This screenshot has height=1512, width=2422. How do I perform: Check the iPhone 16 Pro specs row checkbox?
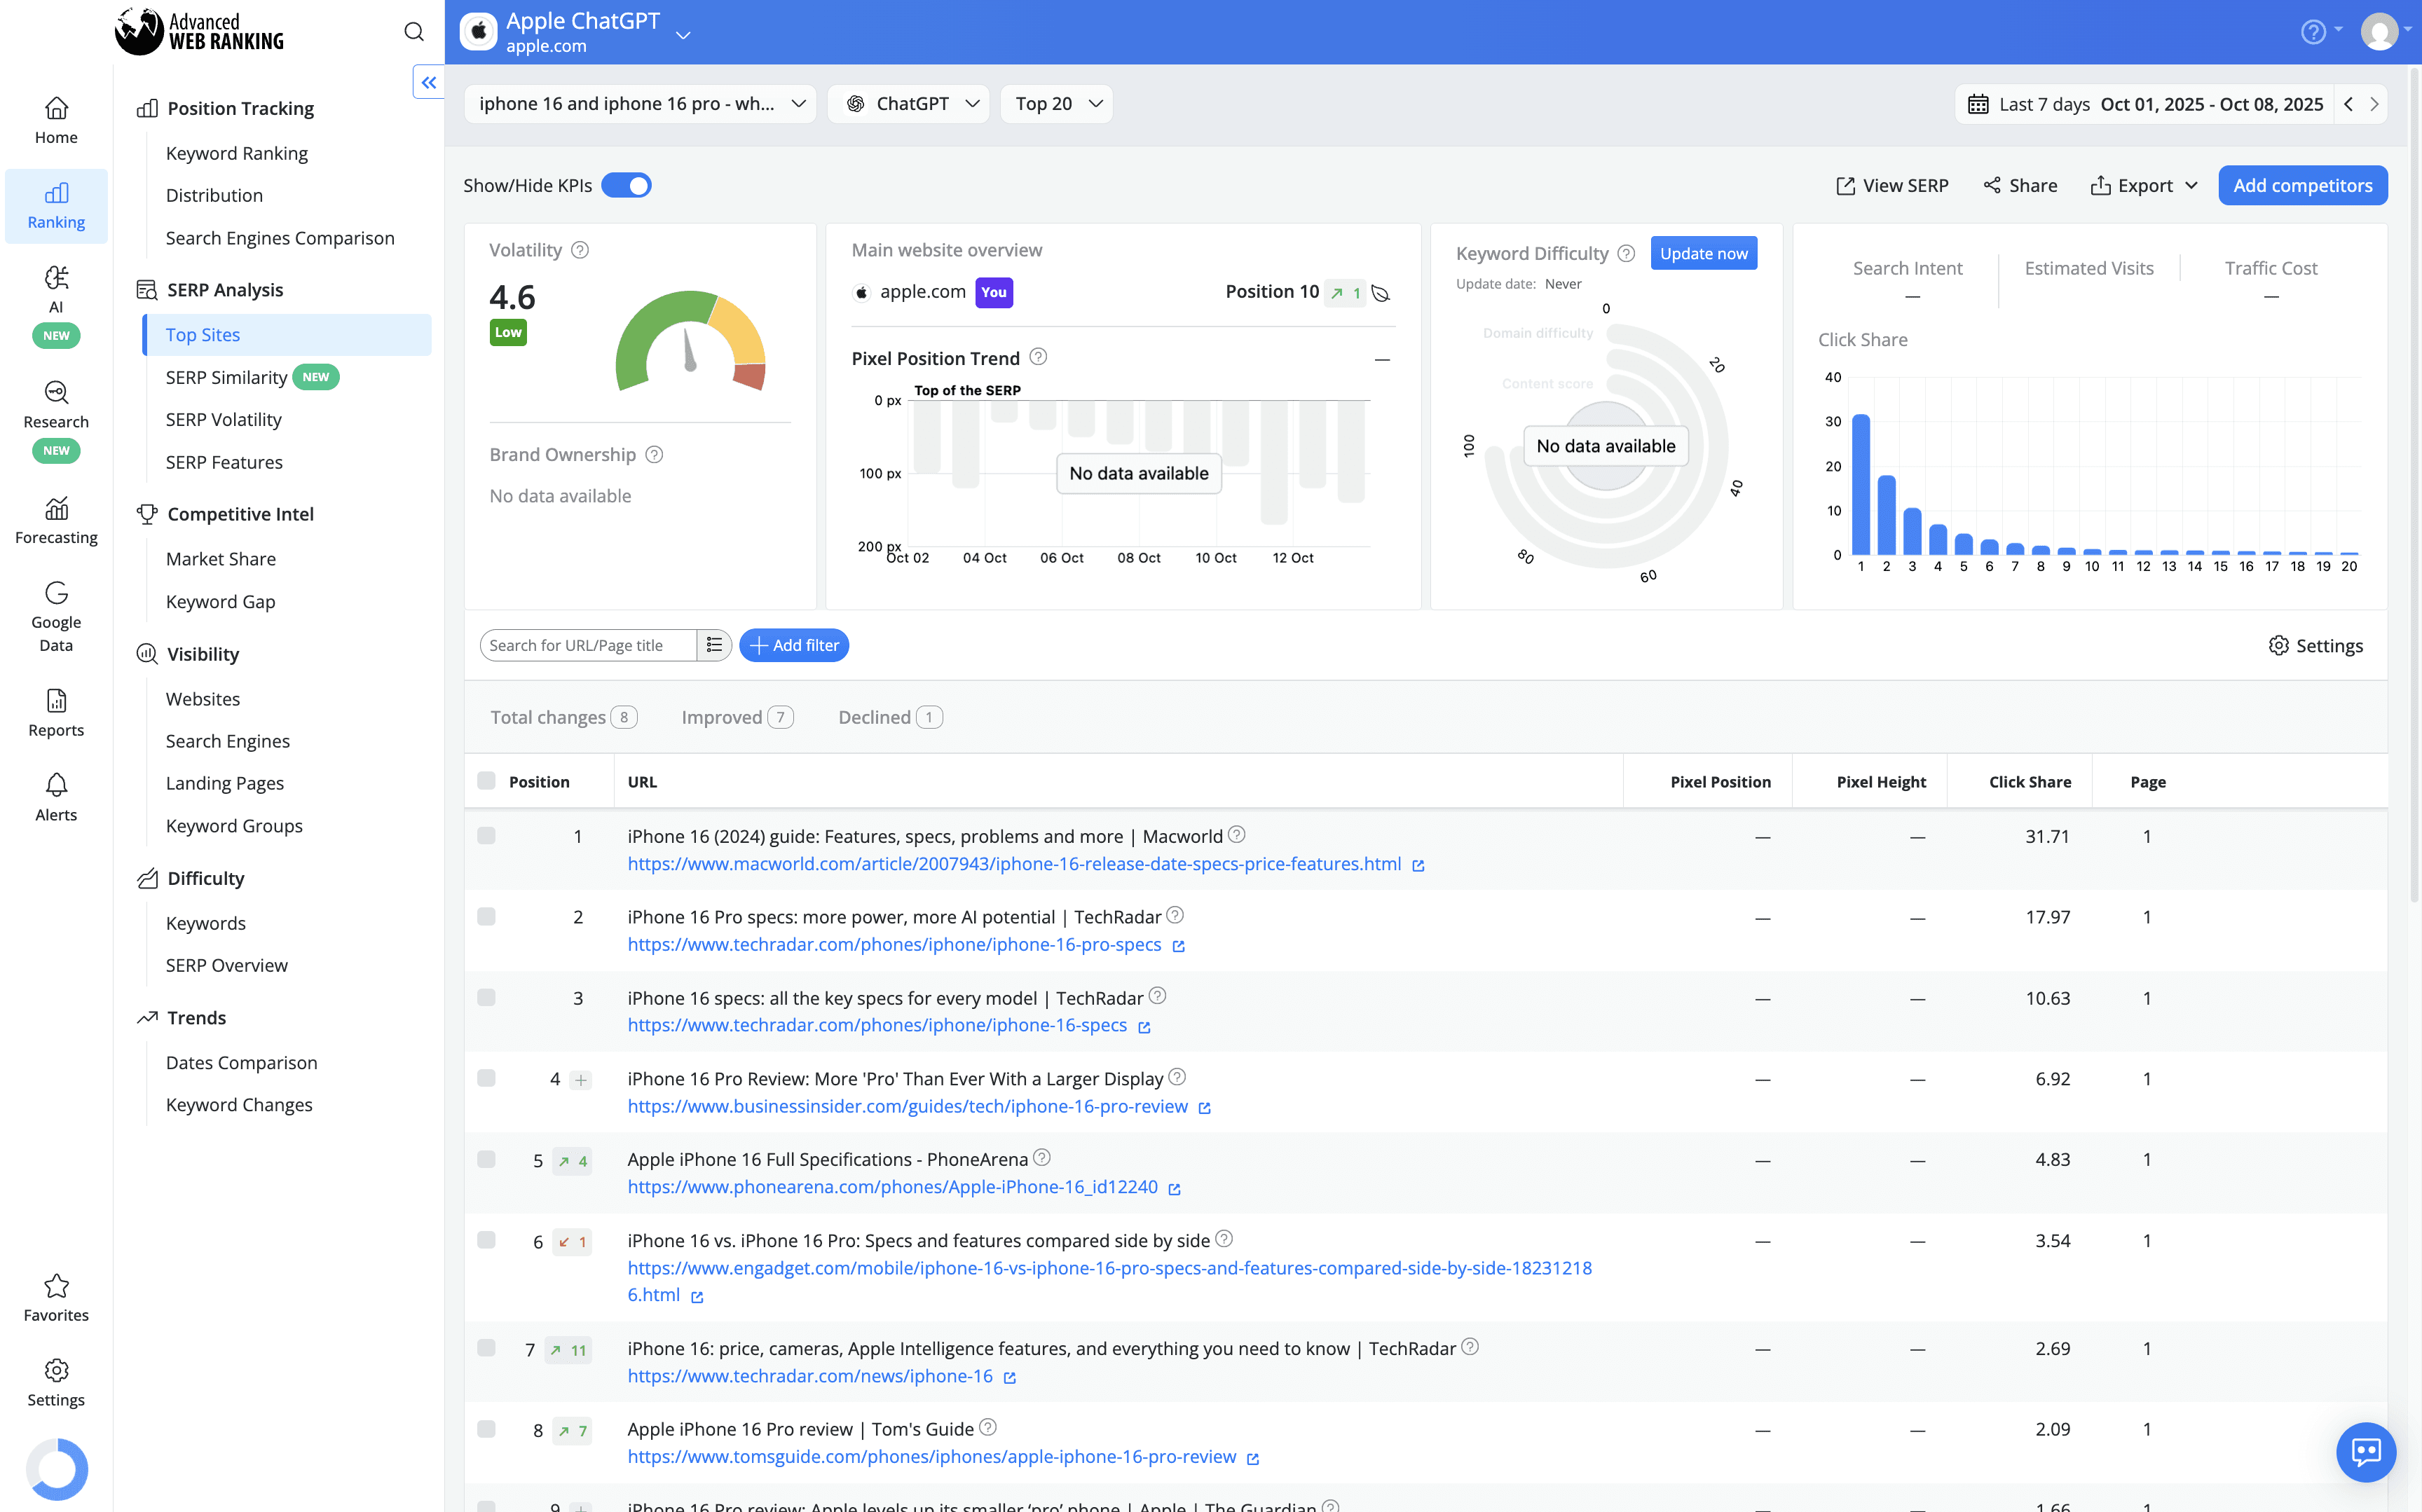[486, 917]
